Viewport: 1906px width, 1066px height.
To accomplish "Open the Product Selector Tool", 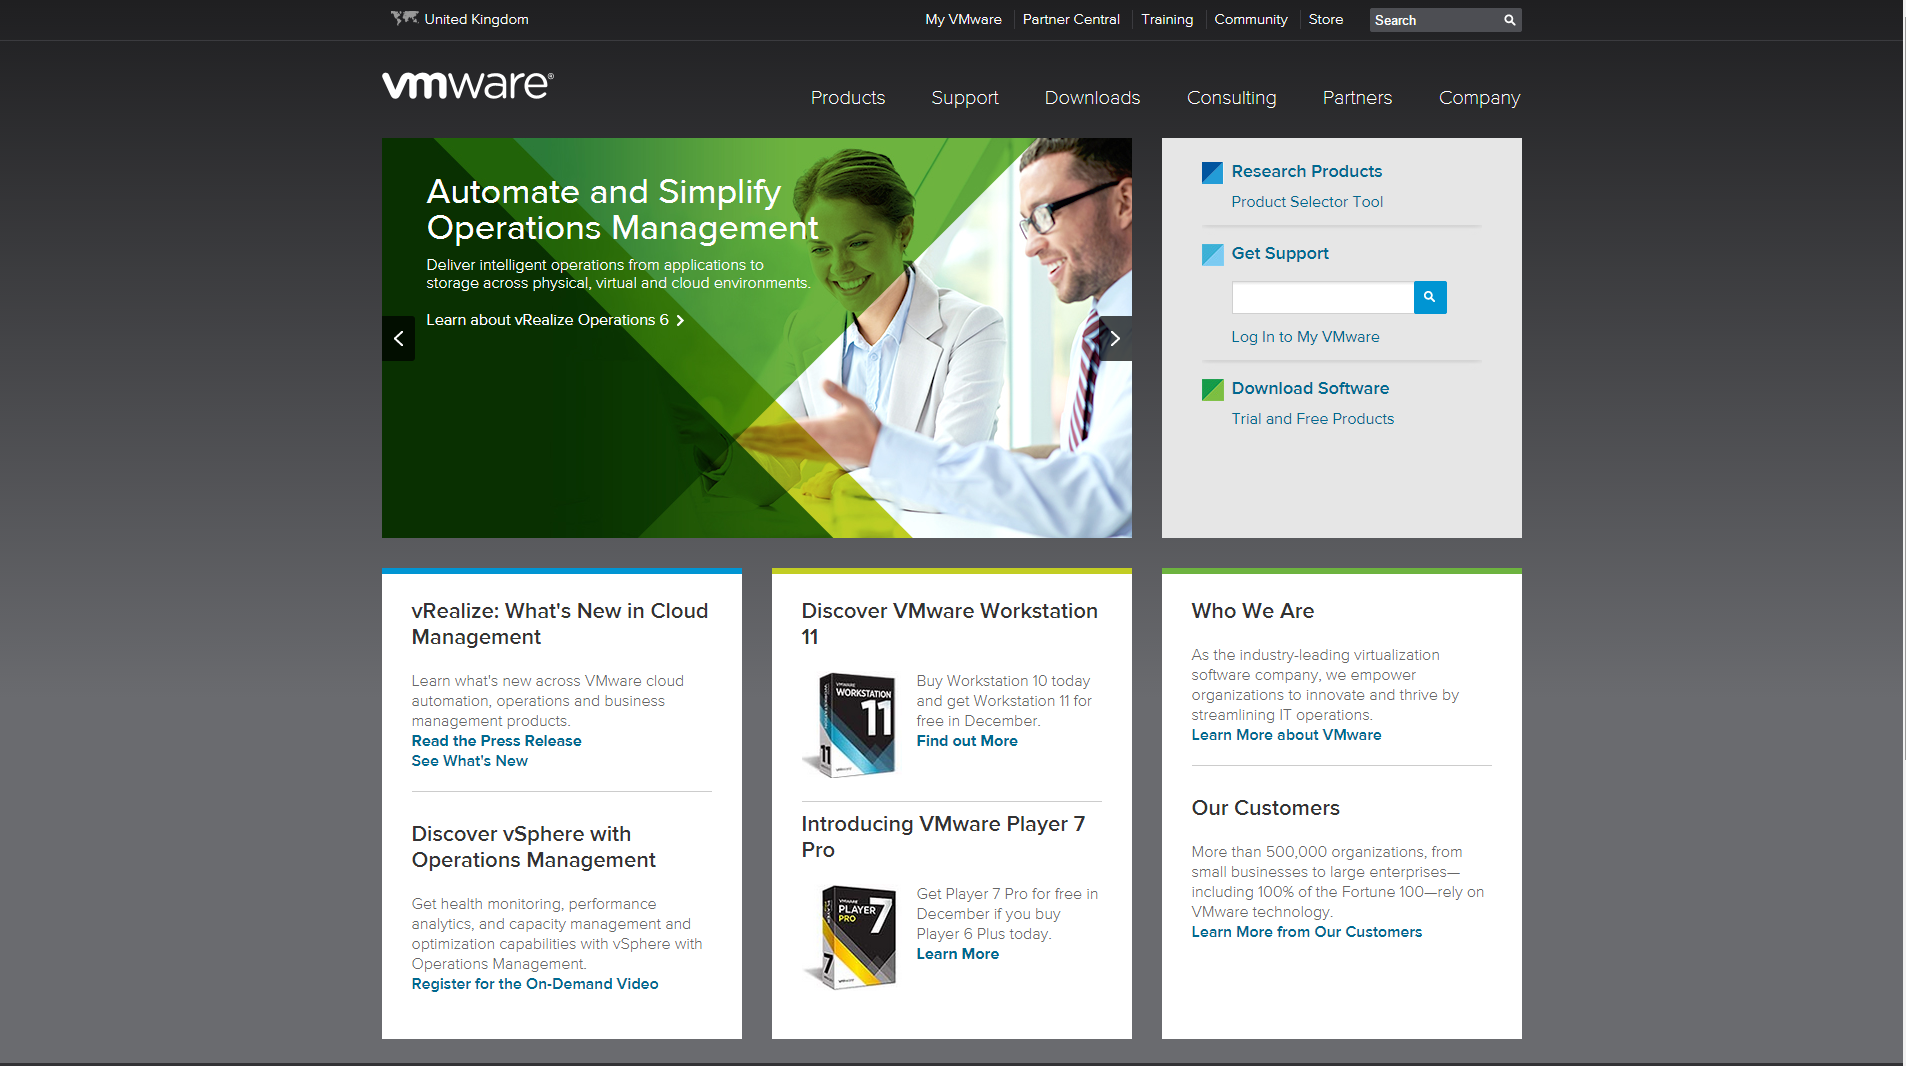I will coord(1307,202).
